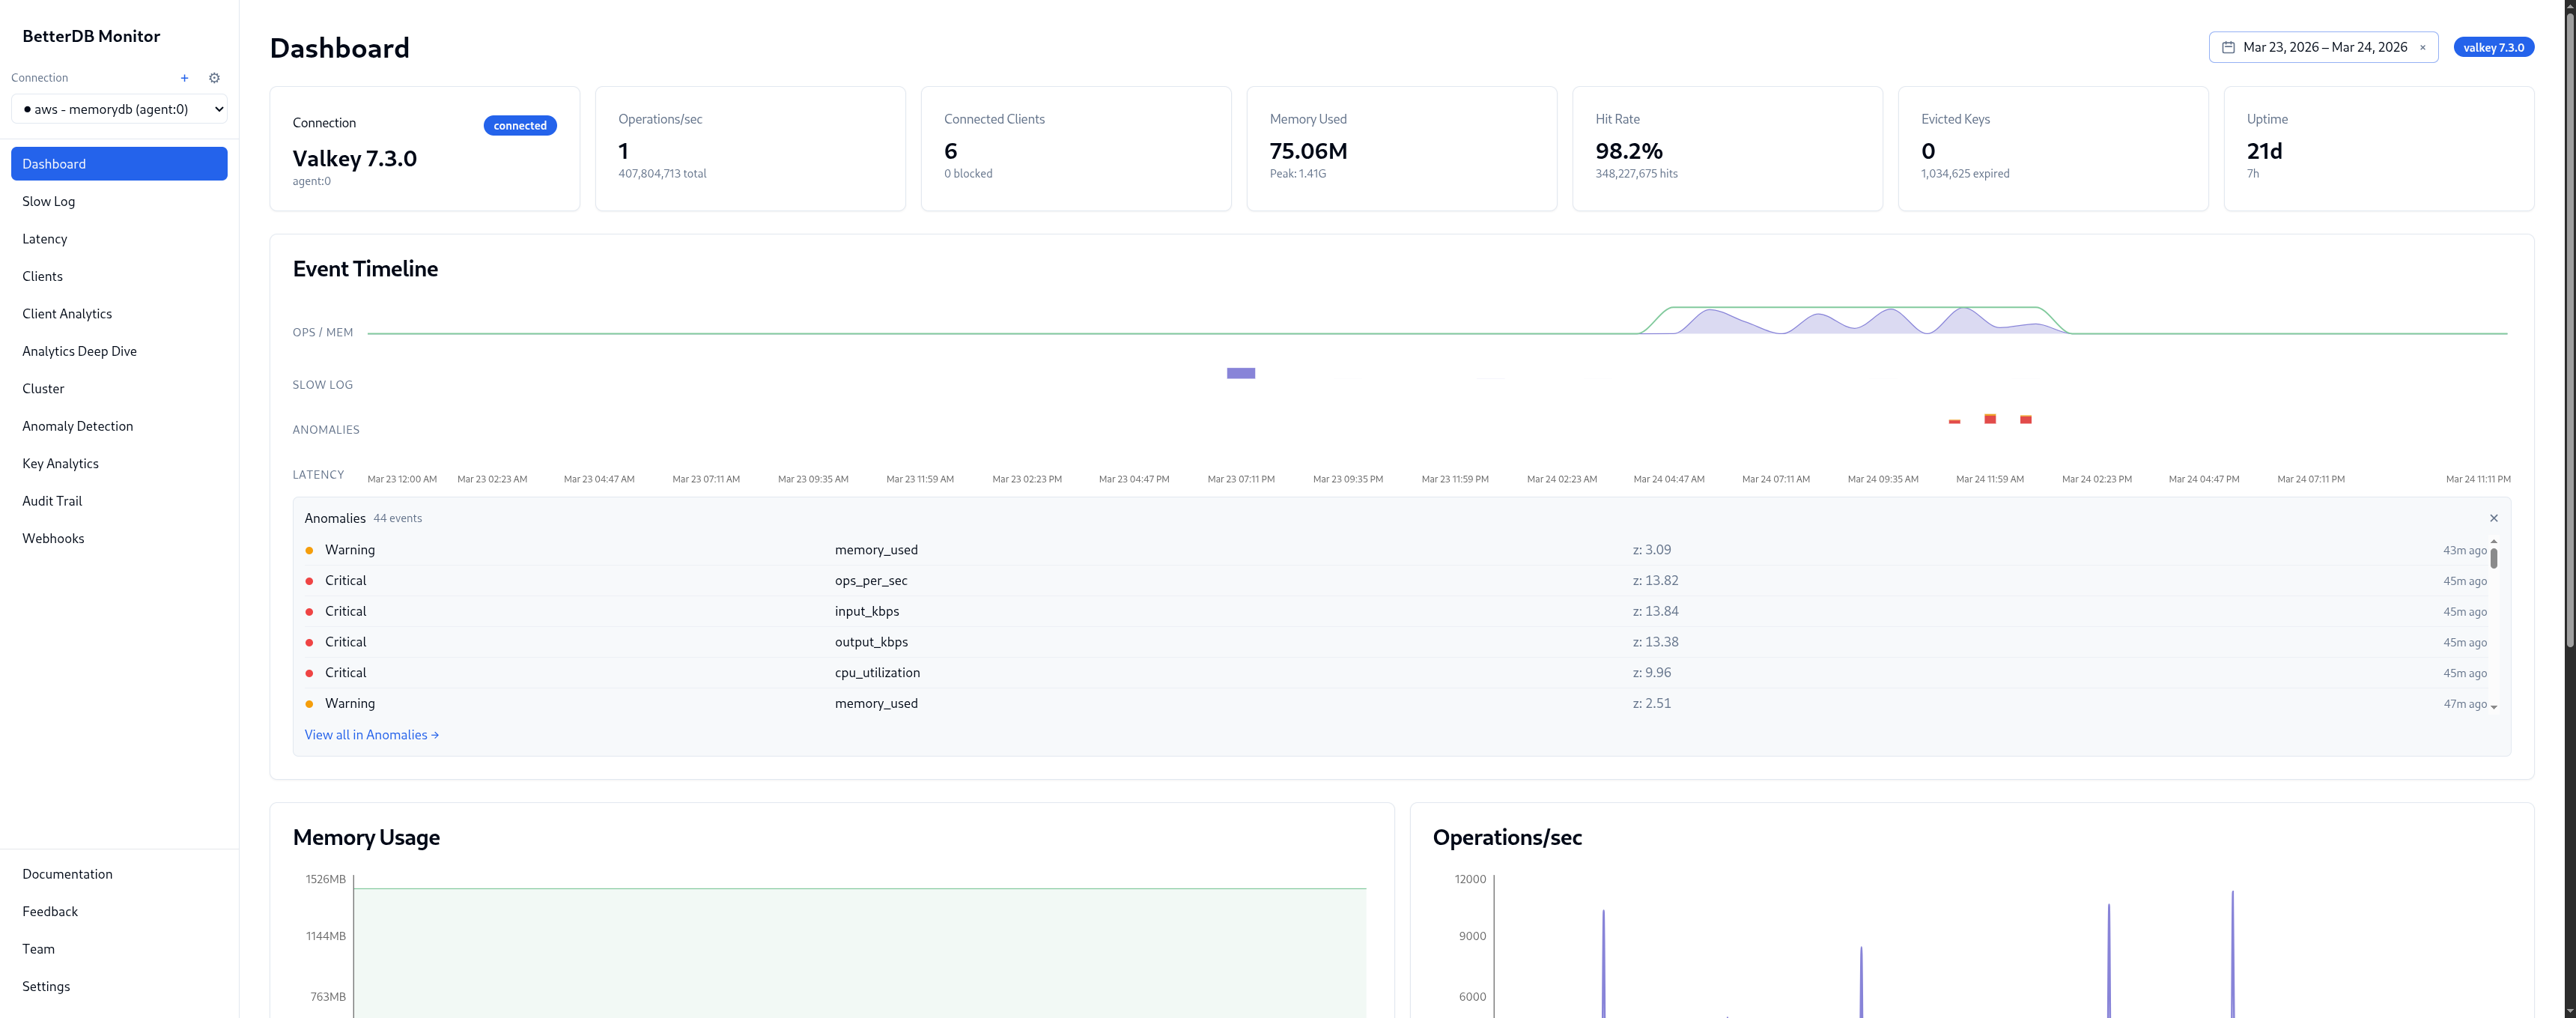The width and height of the screenshot is (2576, 1018).
Task: Click the connected status badge
Action: (x=519, y=125)
